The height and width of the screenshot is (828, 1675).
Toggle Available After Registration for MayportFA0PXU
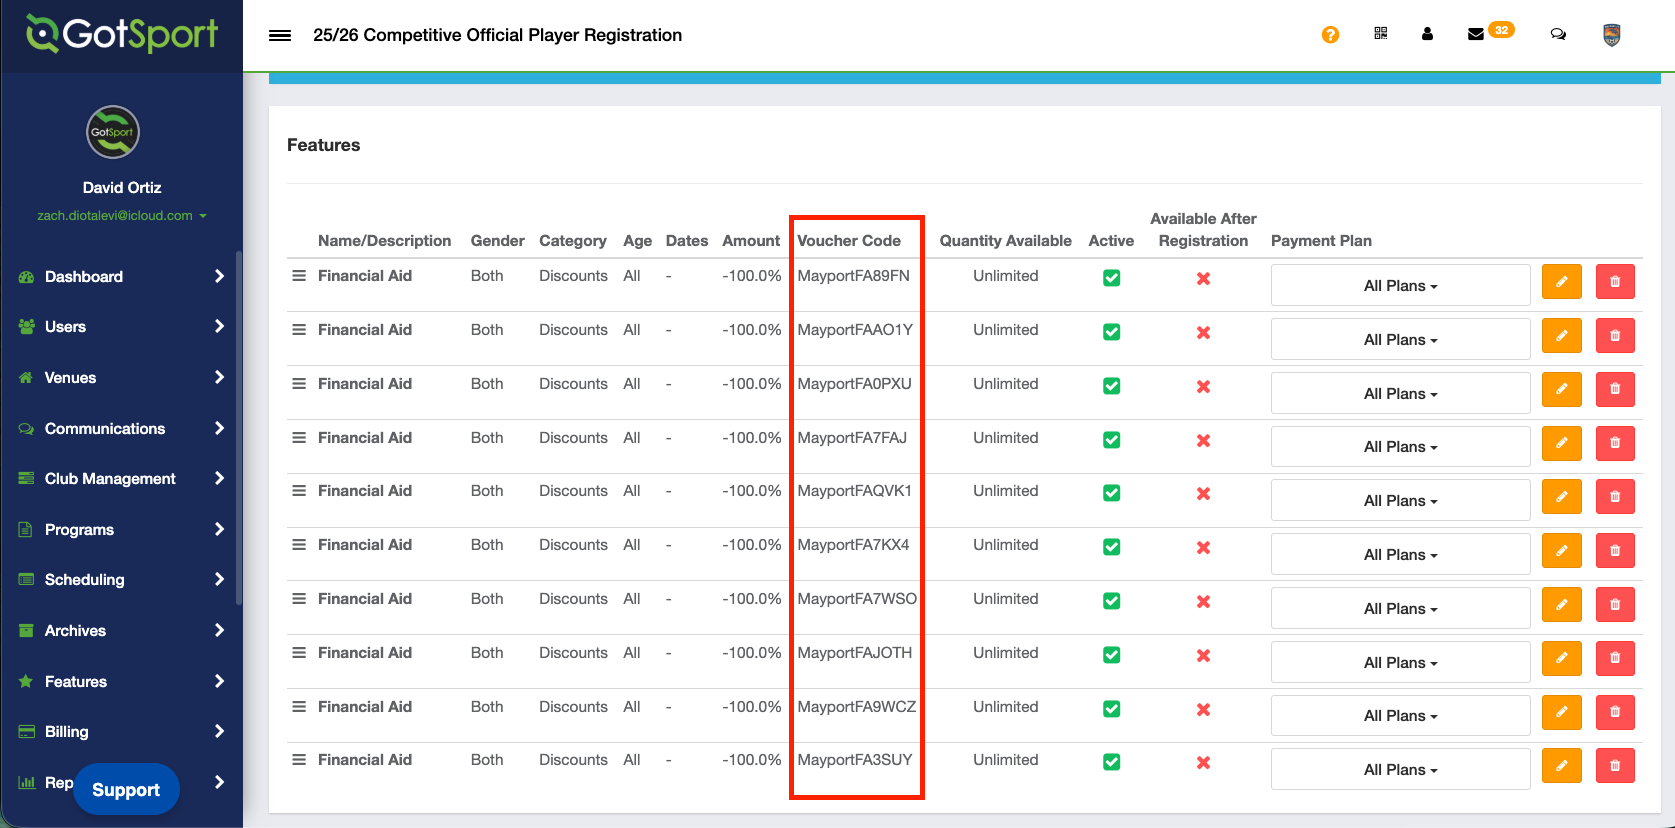point(1203,386)
